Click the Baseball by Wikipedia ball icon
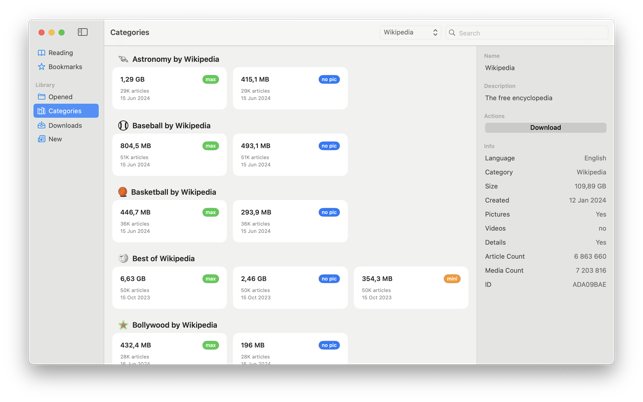643x402 pixels. click(123, 126)
